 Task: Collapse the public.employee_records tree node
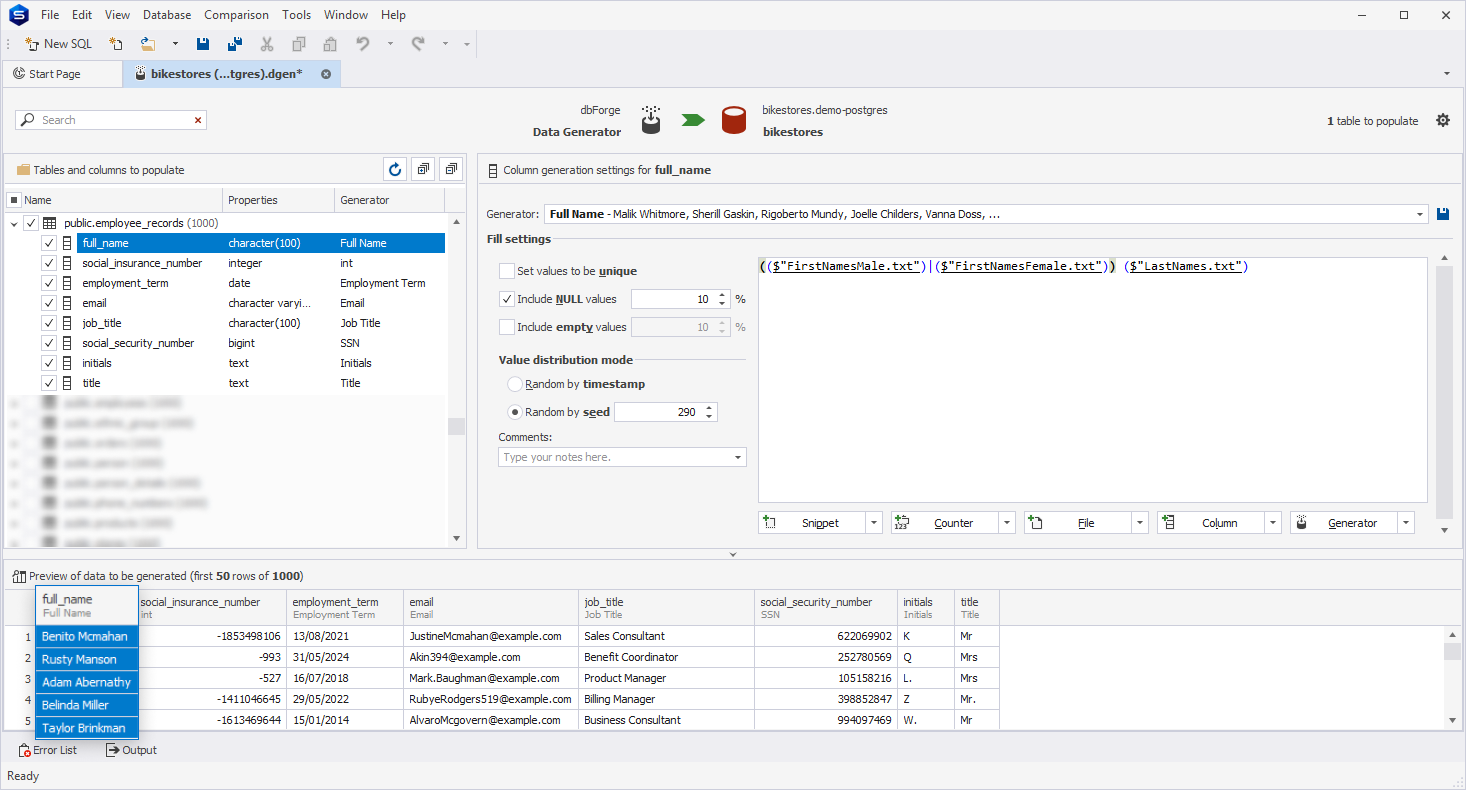(x=14, y=223)
